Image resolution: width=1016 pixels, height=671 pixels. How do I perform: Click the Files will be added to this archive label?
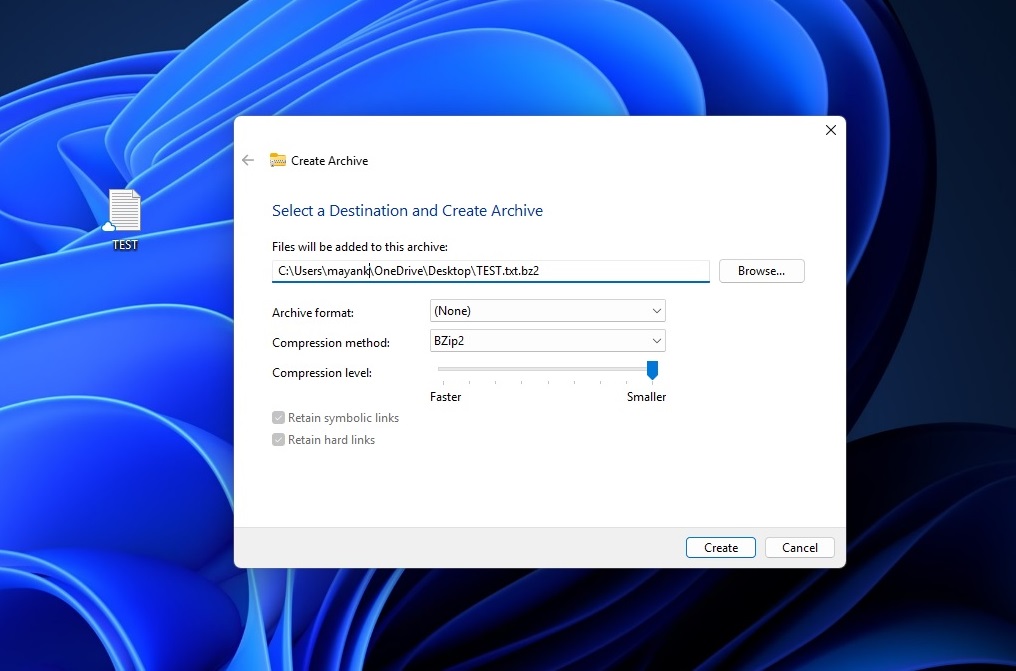pos(360,247)
